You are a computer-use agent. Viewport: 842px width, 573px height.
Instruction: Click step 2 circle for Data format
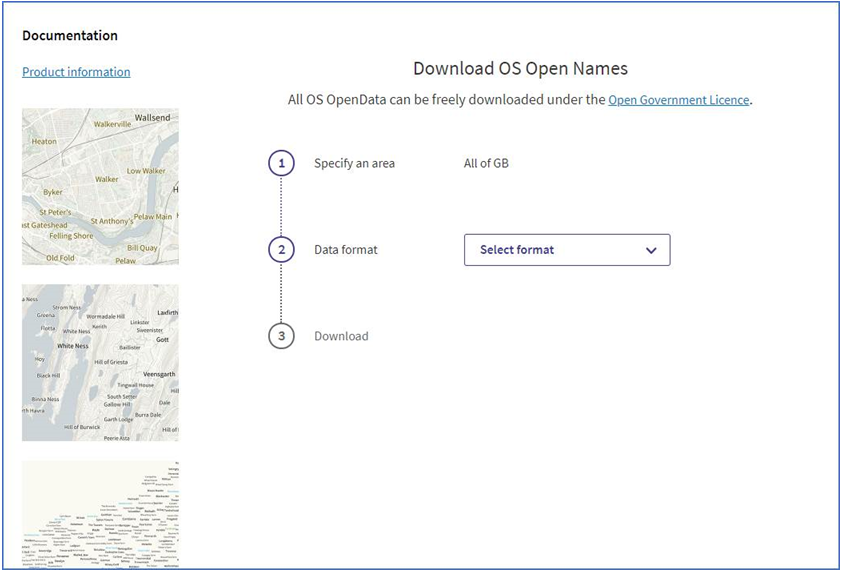[x=281, y=250]
